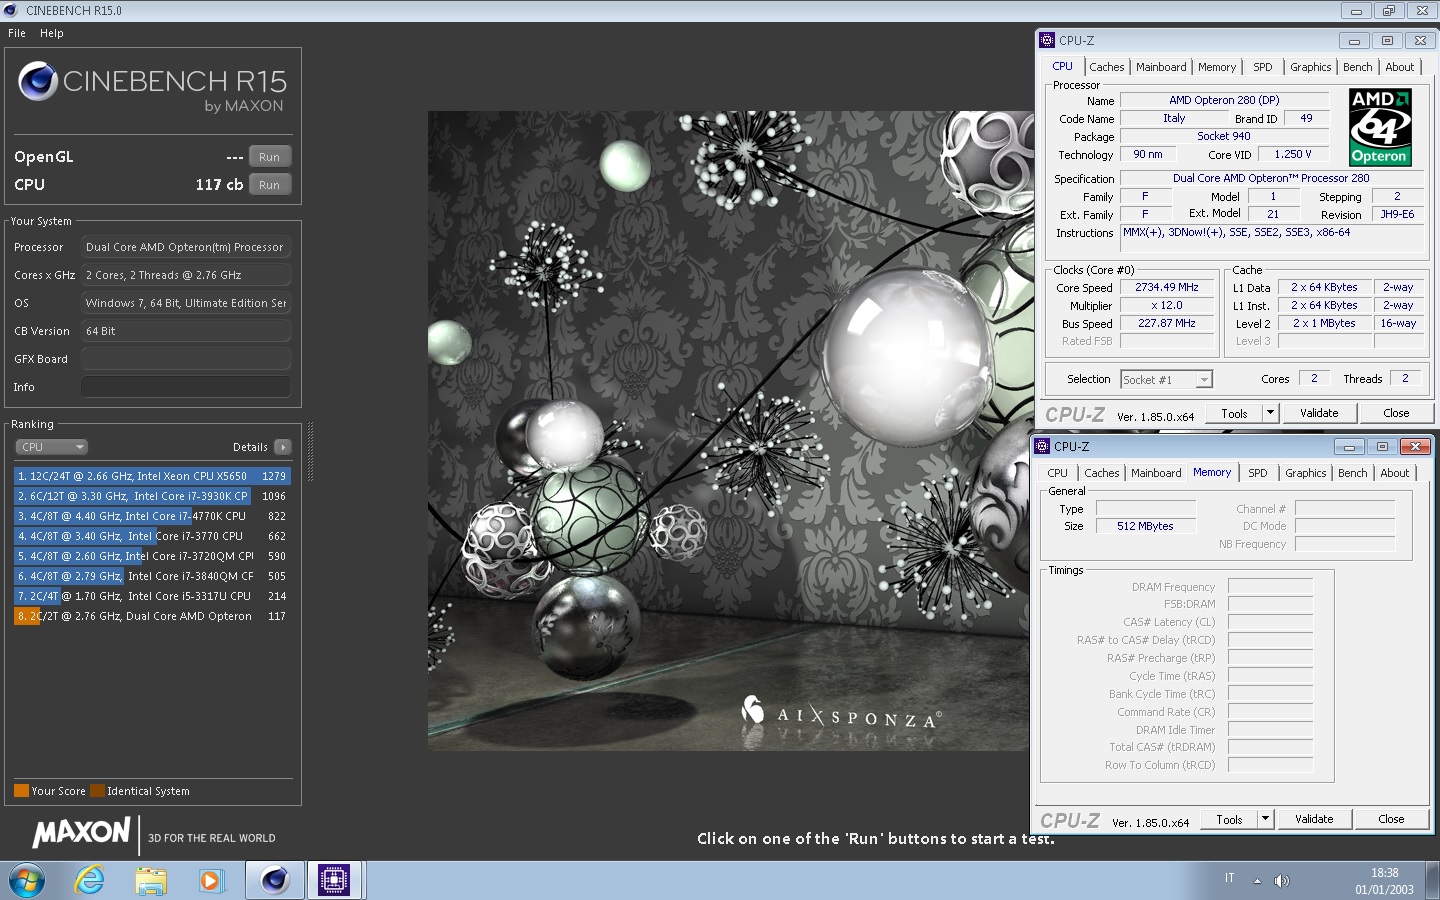Click Close button in lower CPU-Z window
The image size is (1440, 900).
click(x=1391, y=819)
